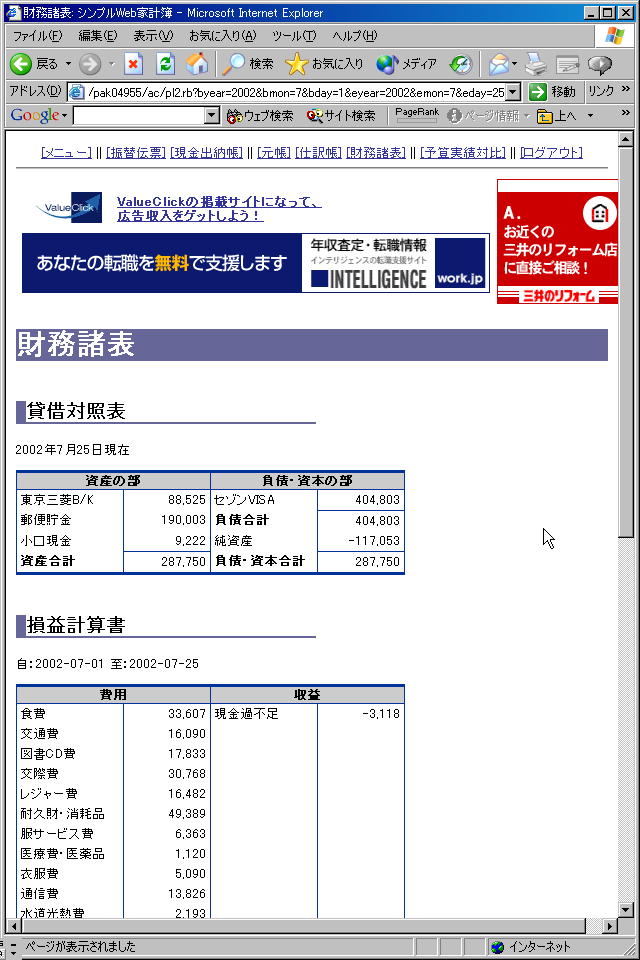Image resolution: width=640 pixels, height=960 pixels.
Task: Click inside the Google toolbar search field
Action: click(138, 116)
